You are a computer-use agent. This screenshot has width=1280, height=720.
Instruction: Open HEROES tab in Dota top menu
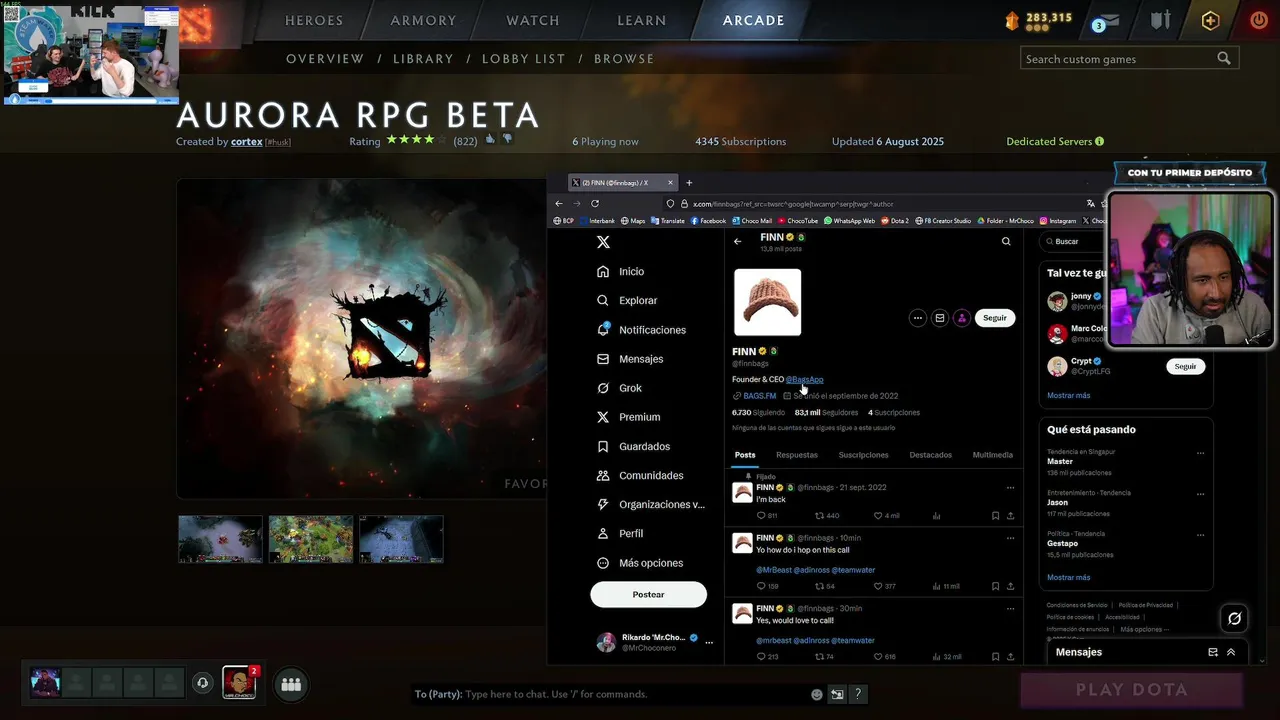click(314, 20)
